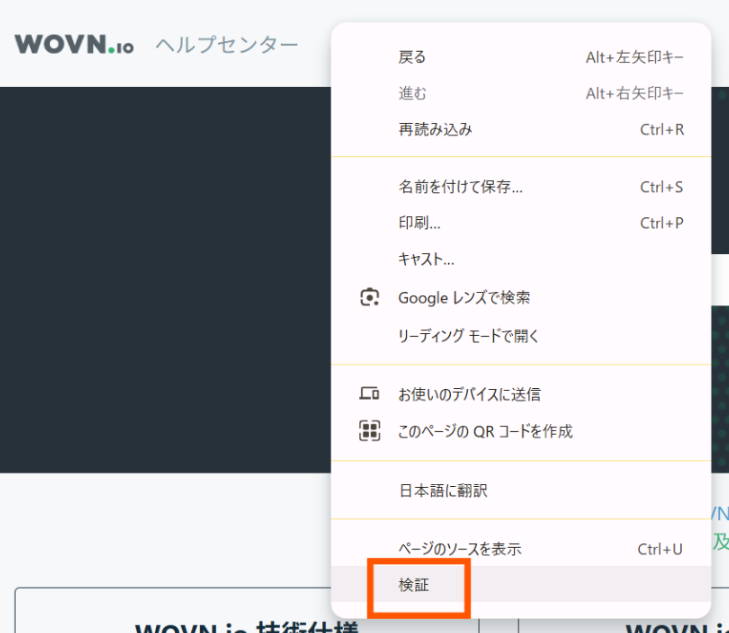Reload the page with 再読み込み
The height and width of the screenshot is (633, 729).
pyautogui.click(x=435, y=129)
